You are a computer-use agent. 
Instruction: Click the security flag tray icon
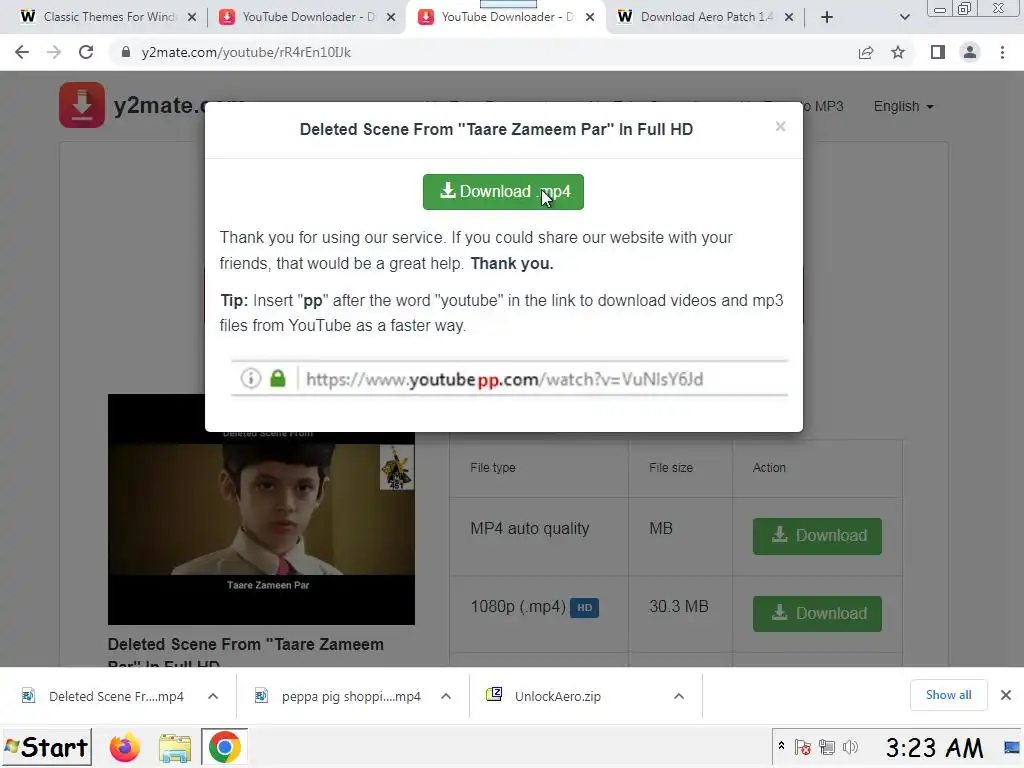coord(803,747)
